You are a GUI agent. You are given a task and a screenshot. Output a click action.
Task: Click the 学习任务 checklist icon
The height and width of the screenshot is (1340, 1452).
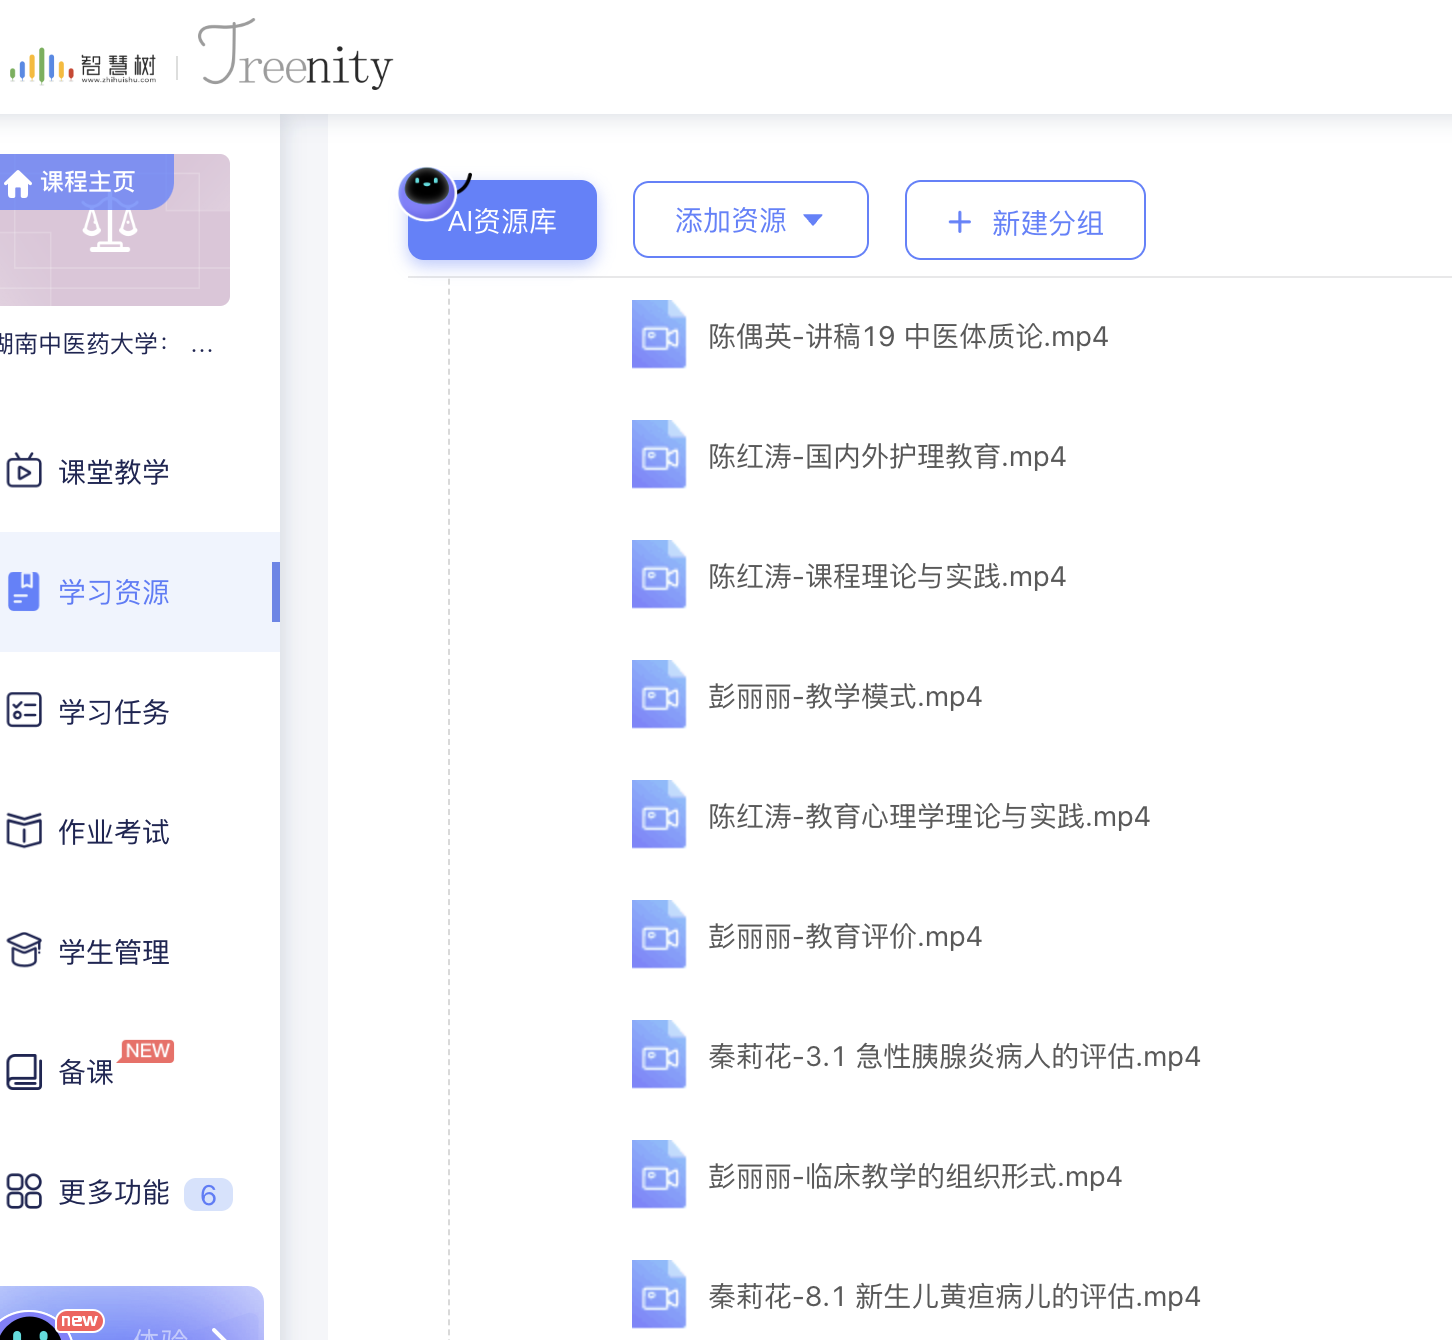click(24, 711)
